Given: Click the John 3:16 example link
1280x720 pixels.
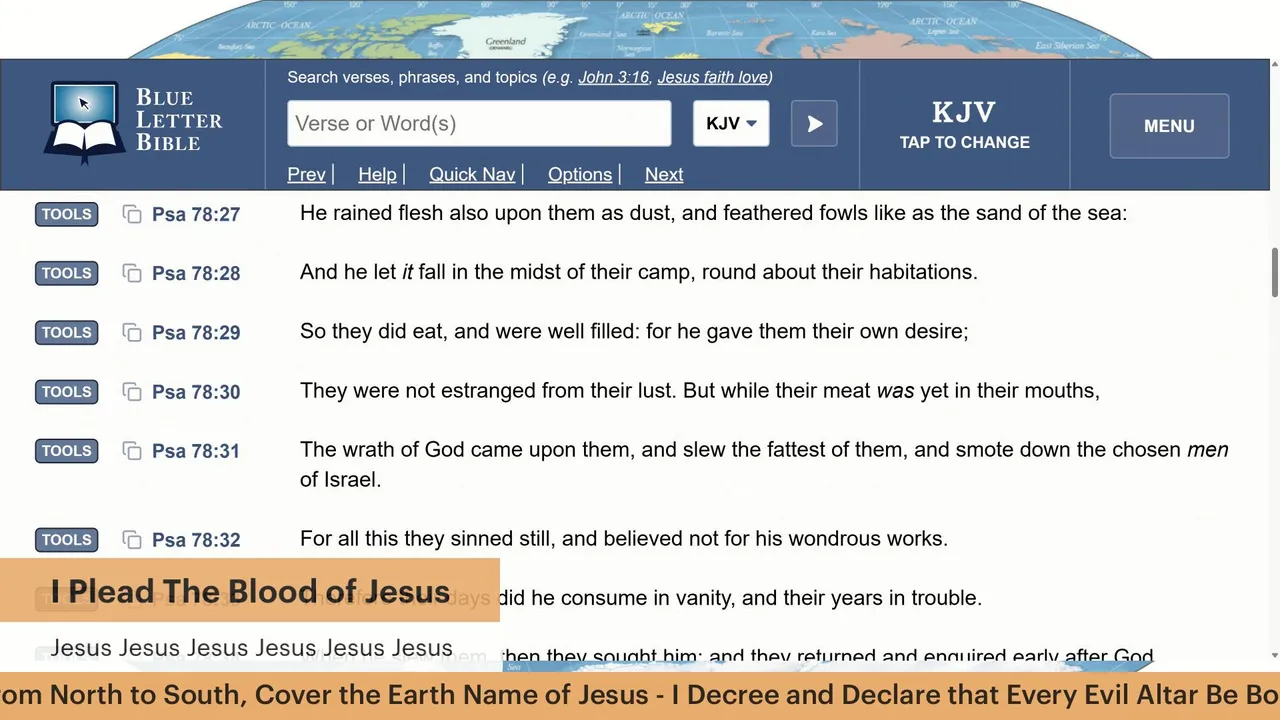Looking at the screenshot, I should click(613, 77).
